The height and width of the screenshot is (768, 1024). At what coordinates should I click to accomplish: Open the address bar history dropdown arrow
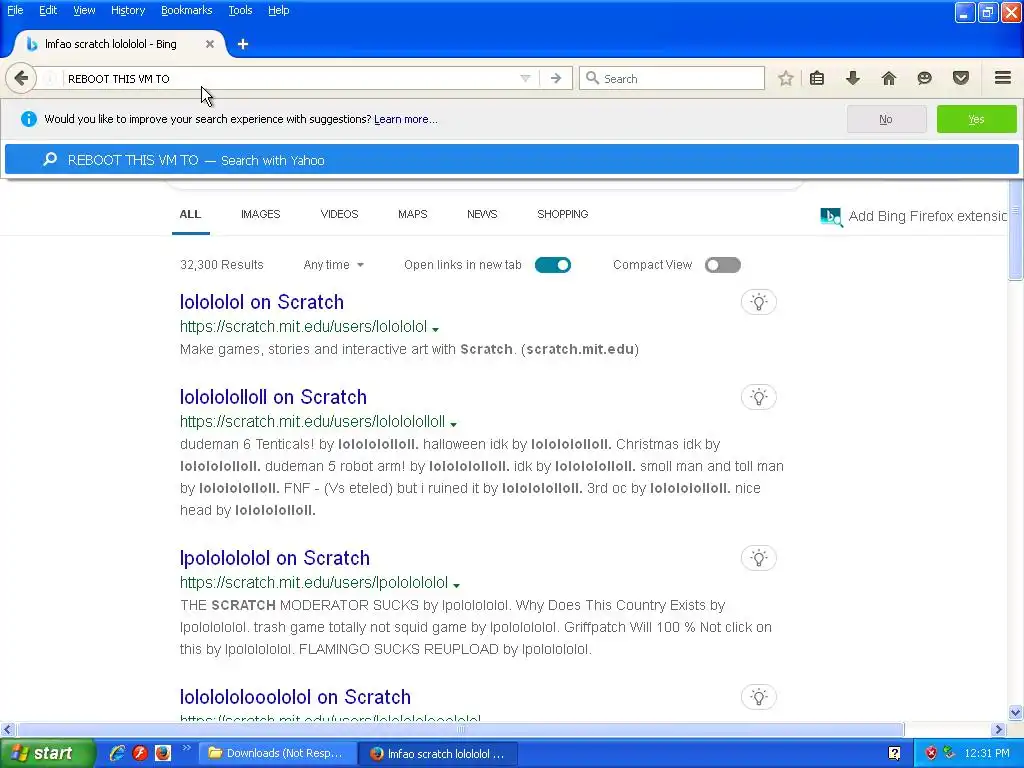[x=525, y=78]
